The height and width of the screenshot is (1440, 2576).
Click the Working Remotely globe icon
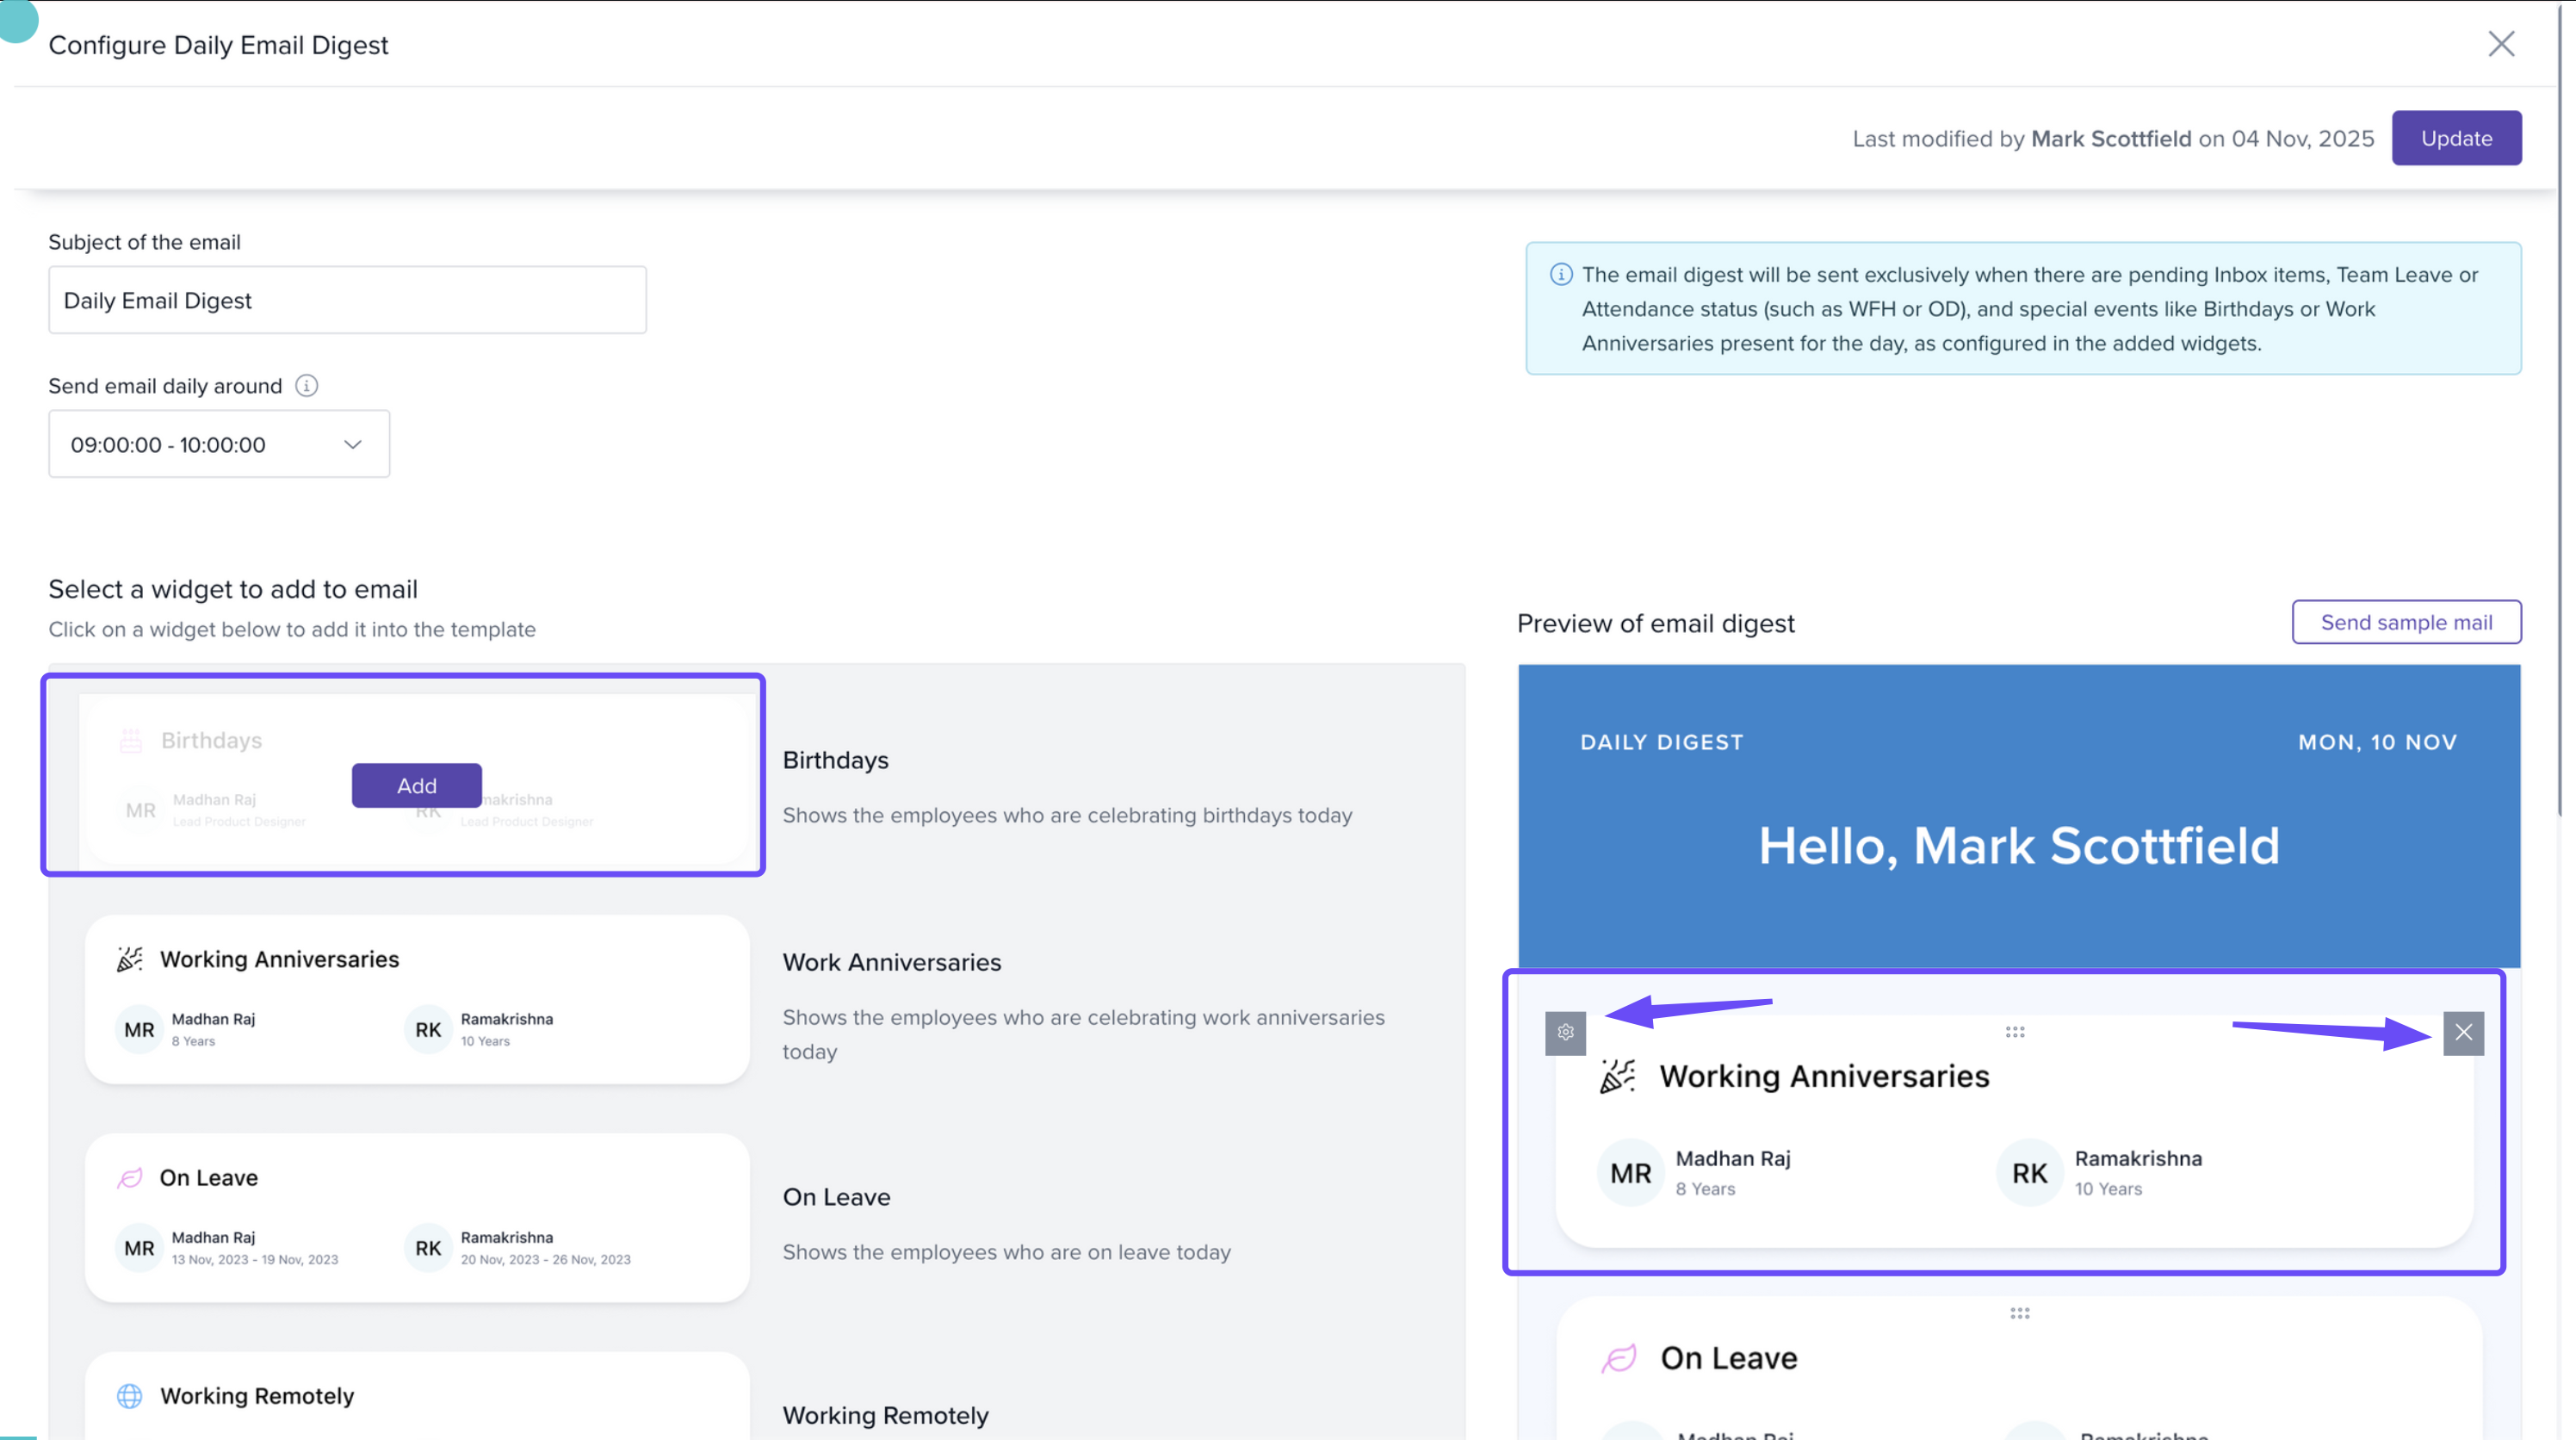[130, 1396]
